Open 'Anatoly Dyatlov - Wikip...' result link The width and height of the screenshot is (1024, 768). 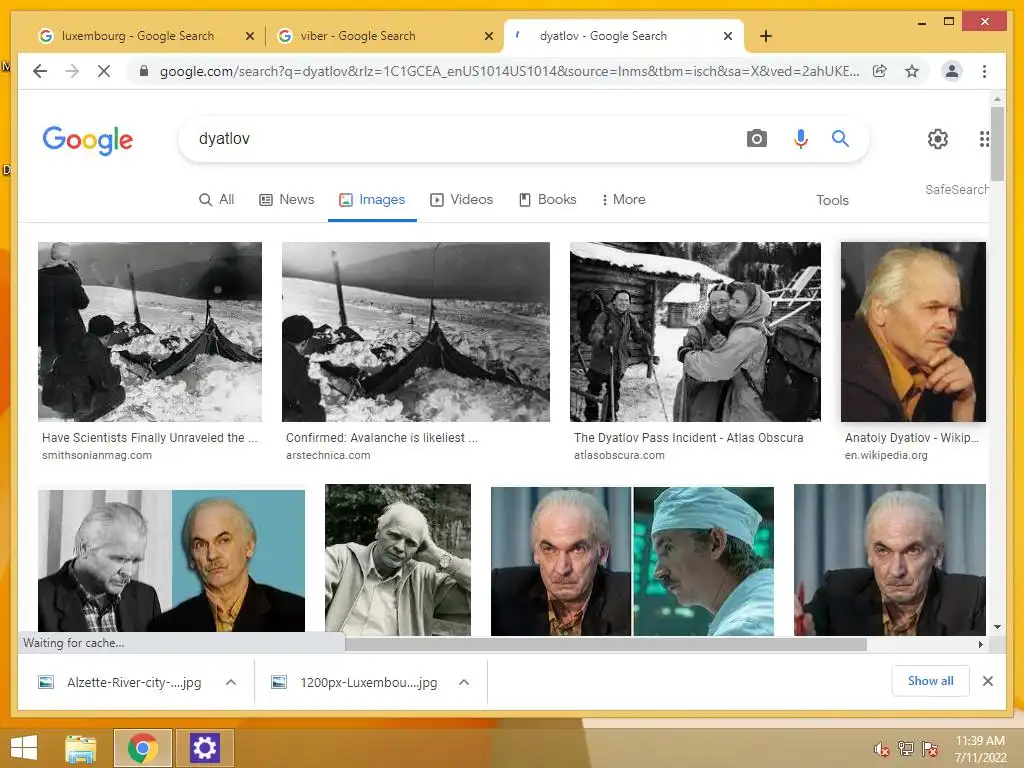912,438
